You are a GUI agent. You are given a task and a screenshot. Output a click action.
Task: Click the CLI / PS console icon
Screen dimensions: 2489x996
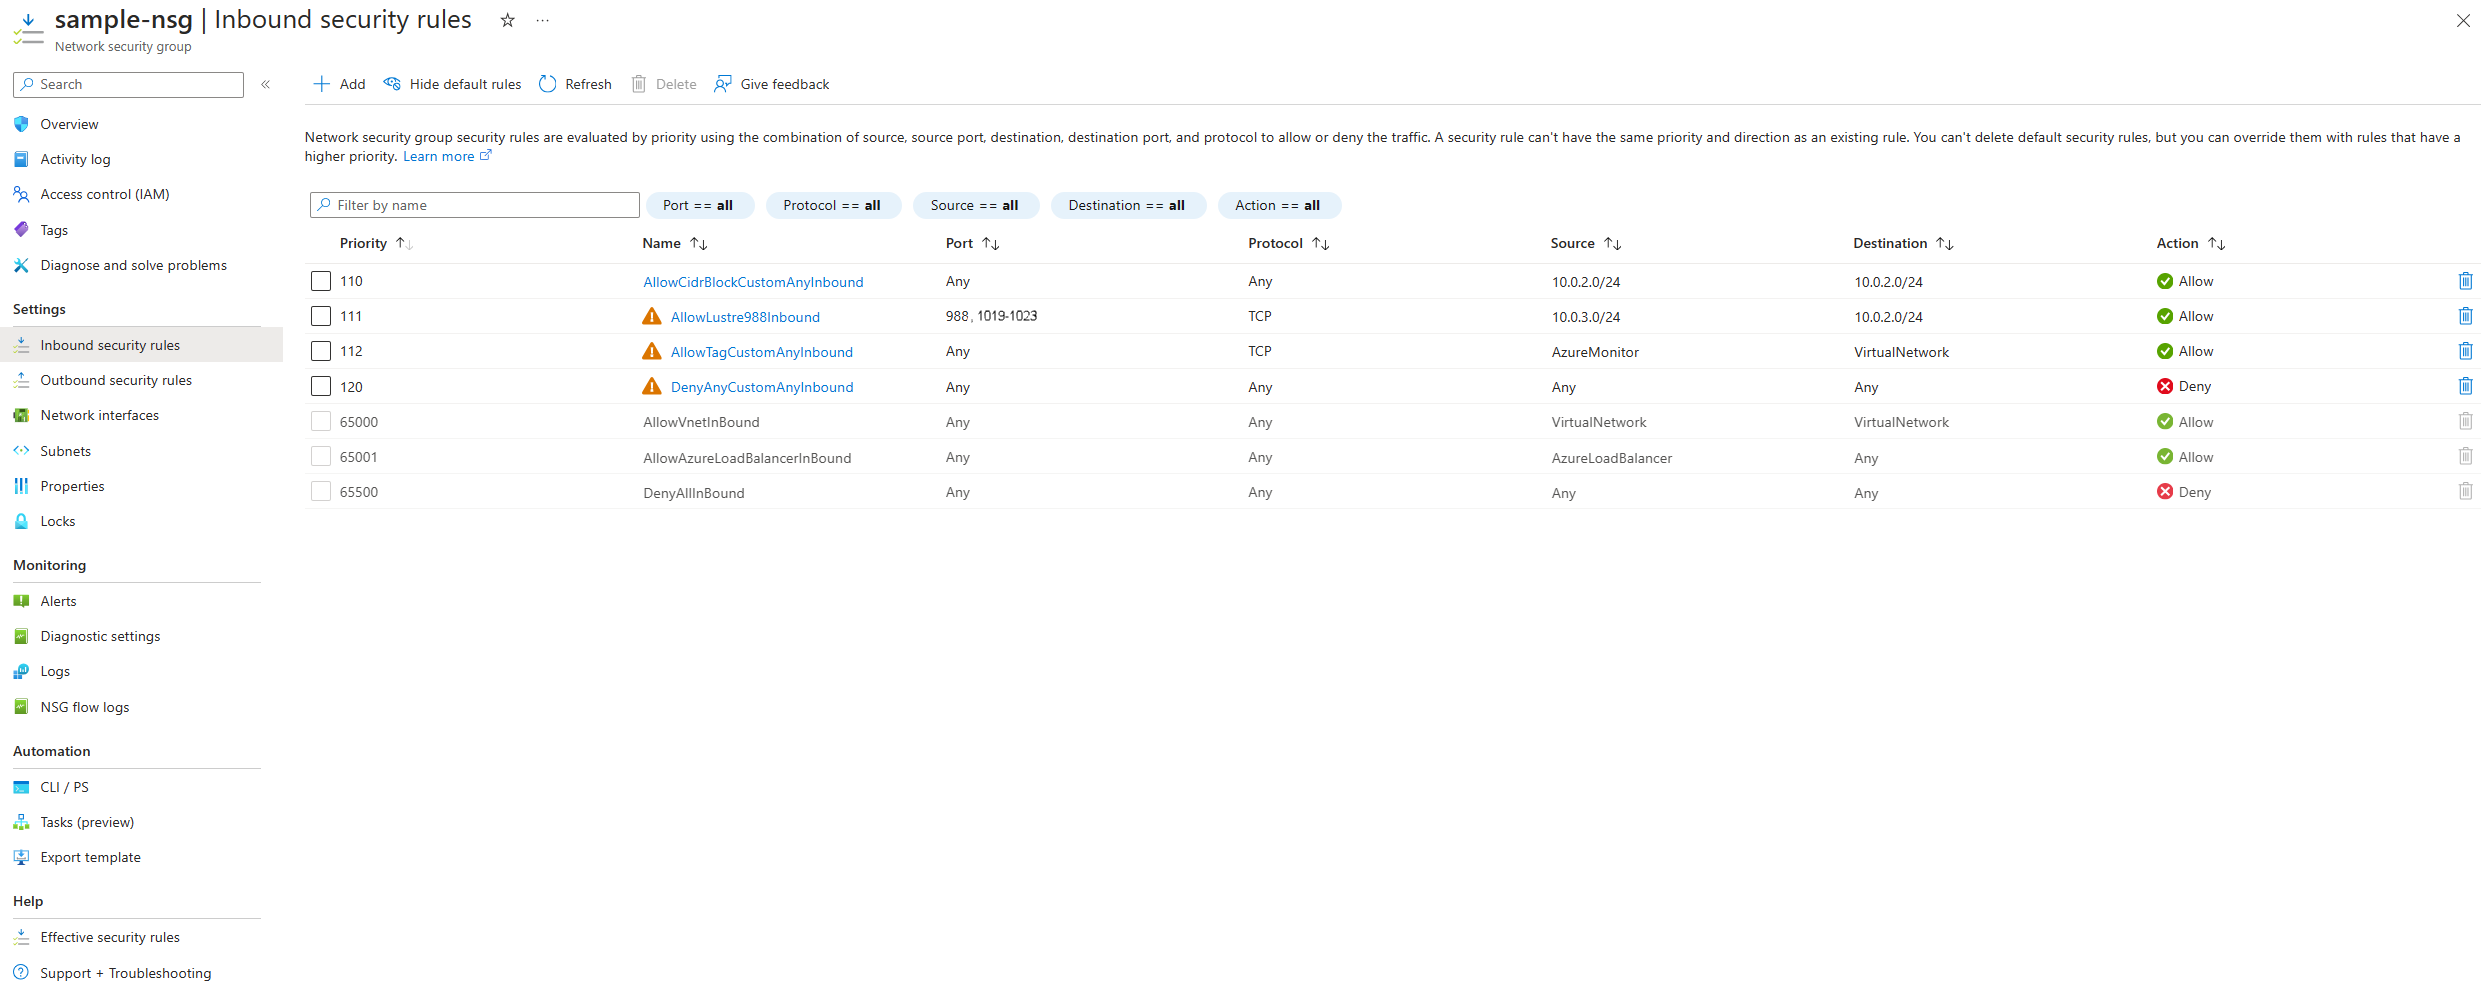[x=21, y=787]
